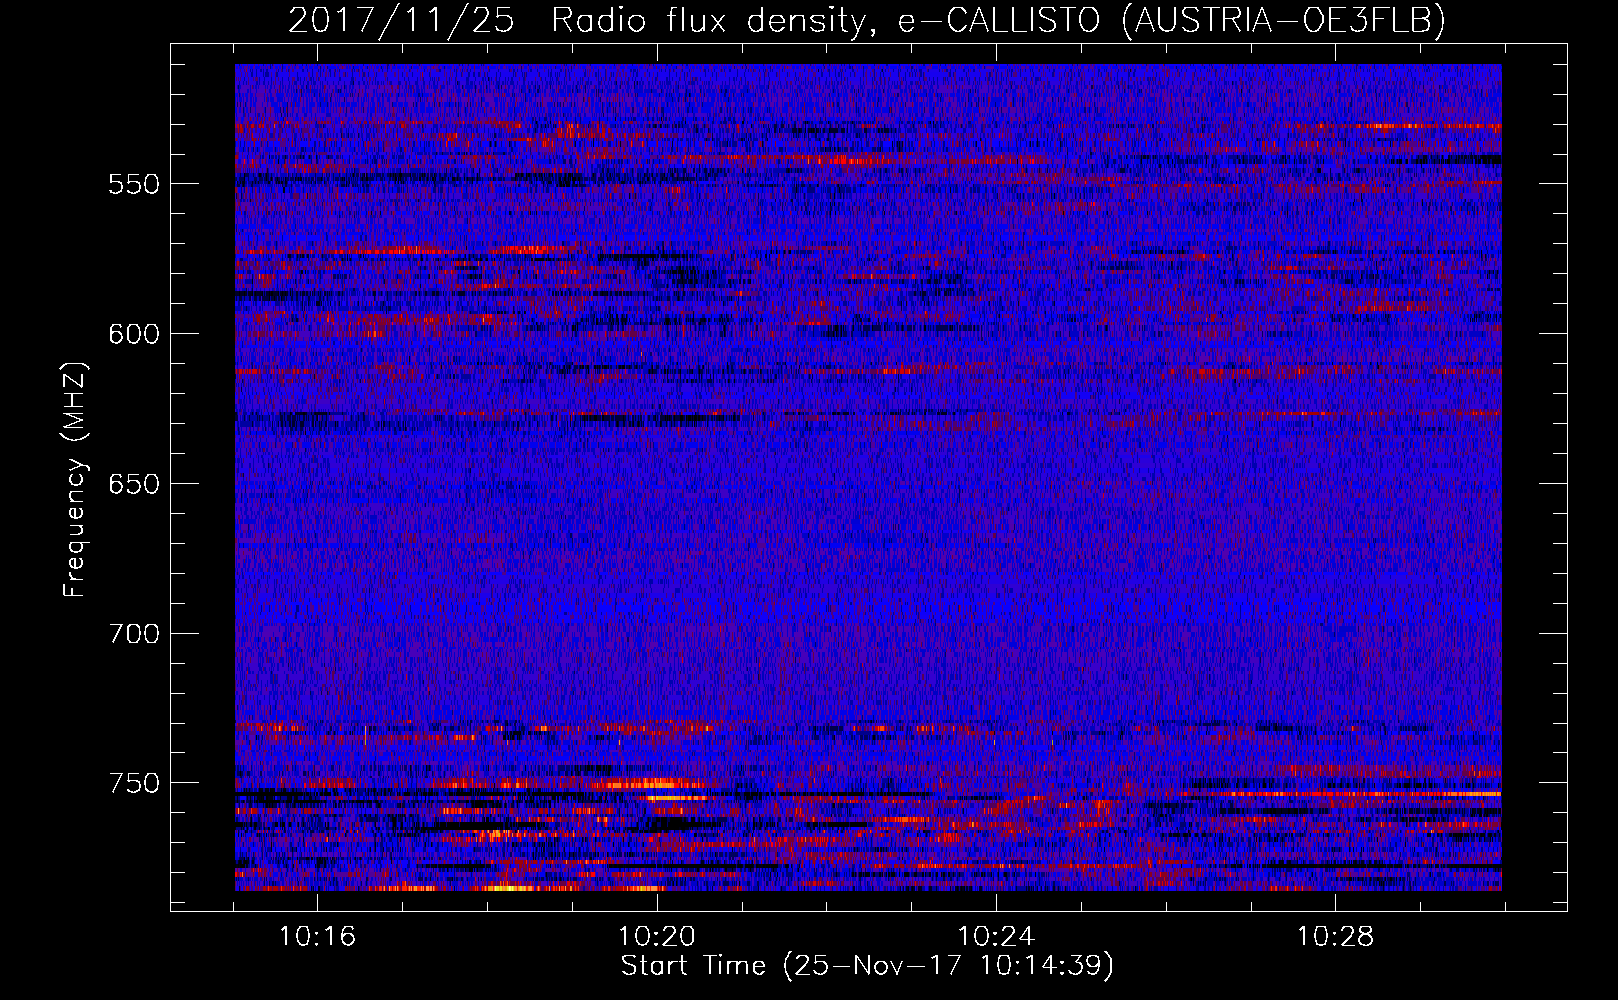Viewport: 1618px width, 1000px height.
Task: Click the Frequency (MHZ) axis label
Action: (75, 480)
